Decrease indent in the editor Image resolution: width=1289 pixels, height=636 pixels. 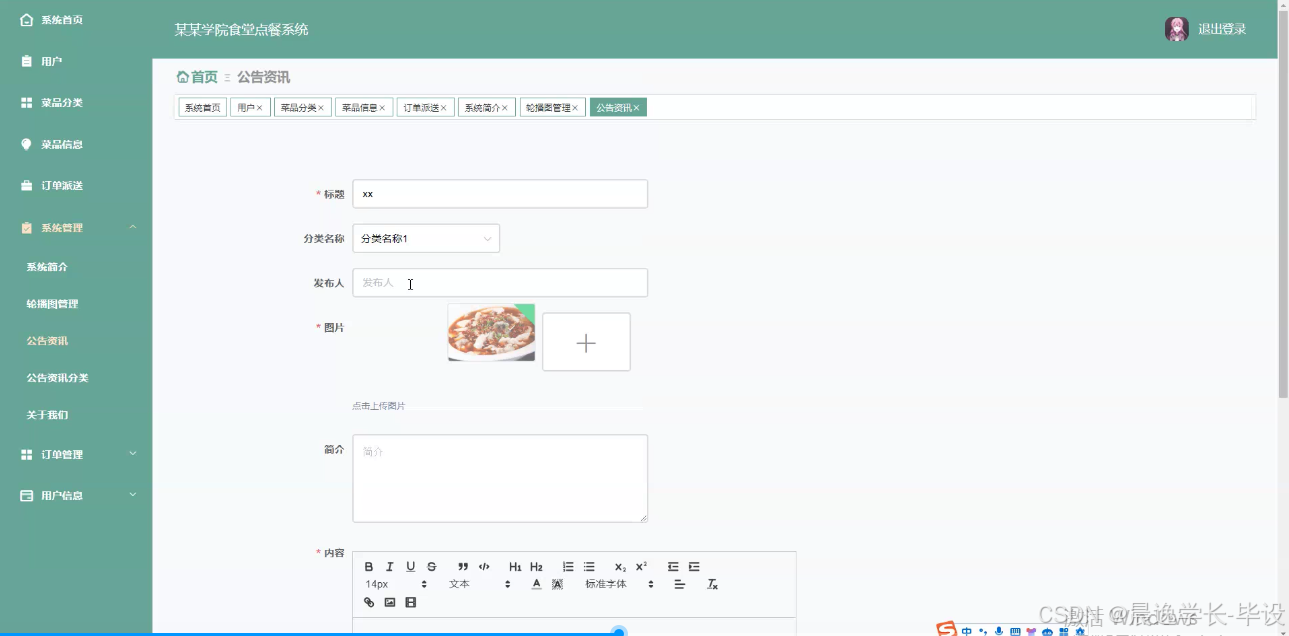673,567
